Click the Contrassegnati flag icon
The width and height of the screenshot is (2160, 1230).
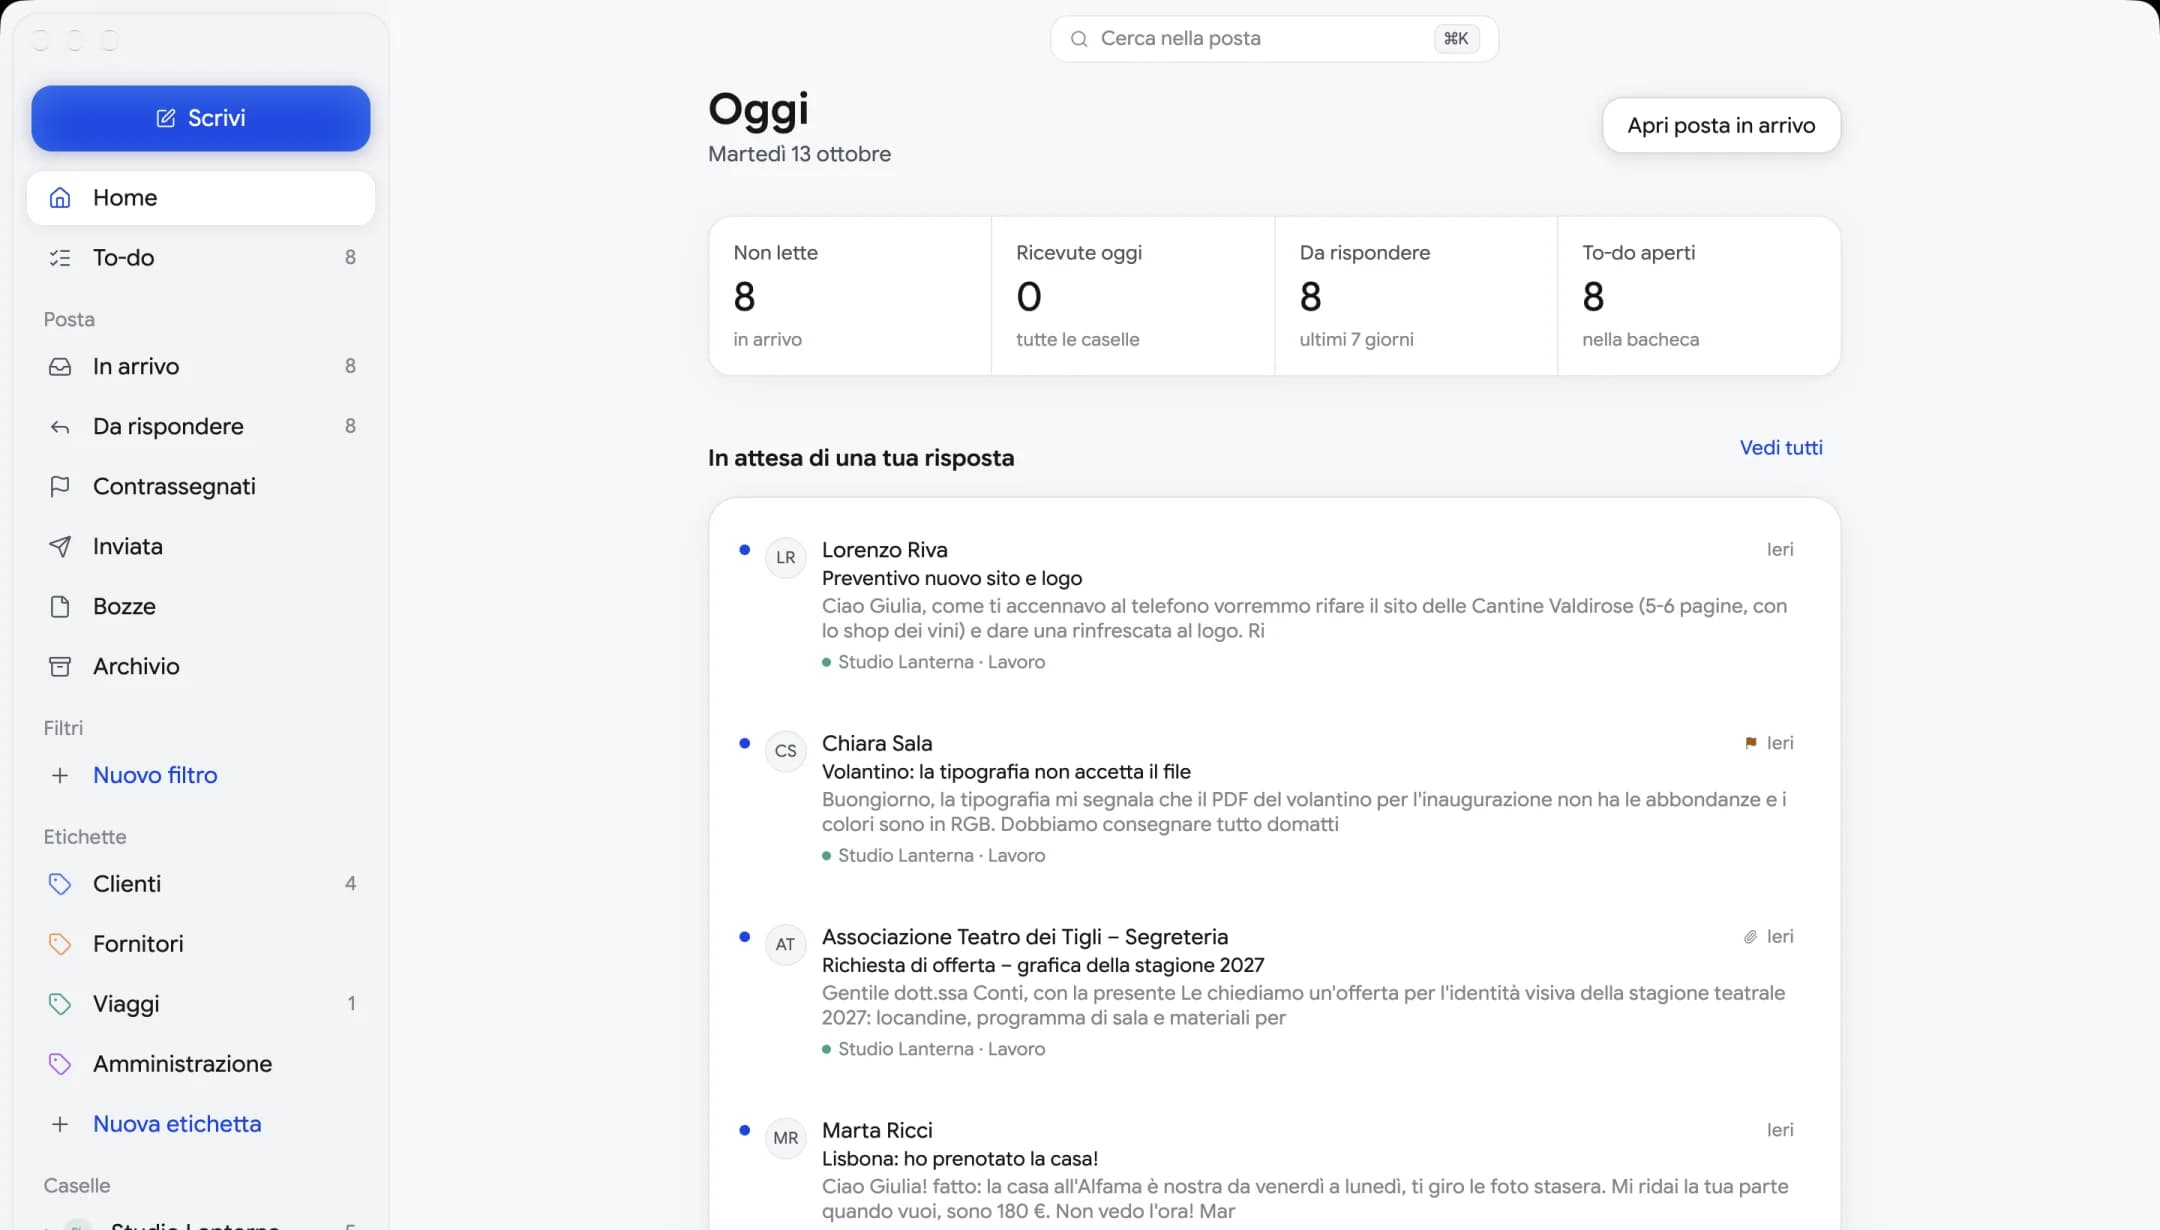tap(60, 486)
